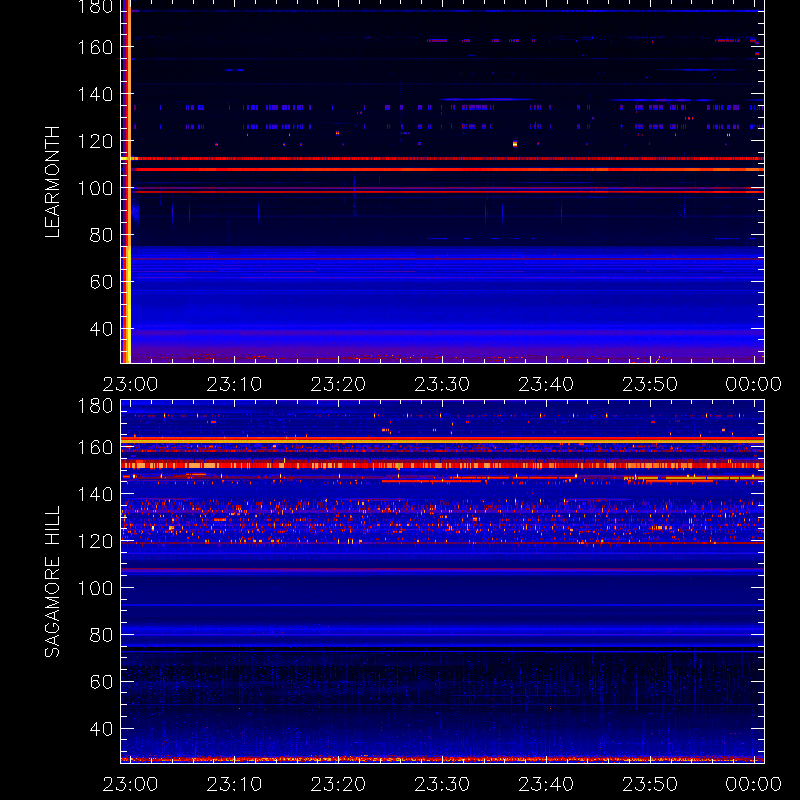
Task: Click the 23:40 time label under the Sagamore Hill plot
Action: [x=546, y=784]
